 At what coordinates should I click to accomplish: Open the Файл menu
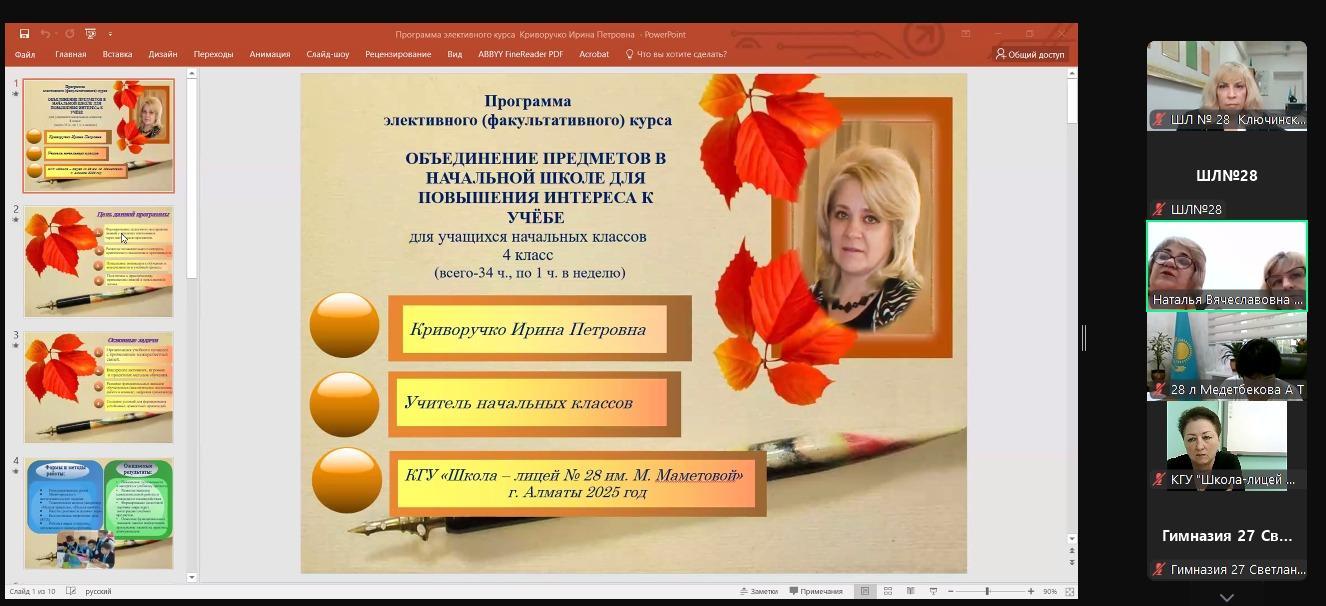click(x=25, y=54)
